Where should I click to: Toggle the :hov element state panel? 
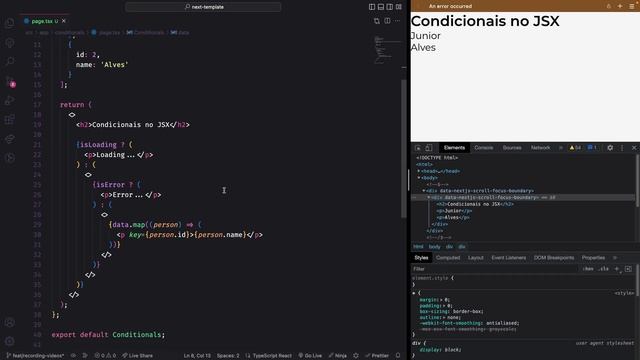pyautogui.click(x=588, y=269)
